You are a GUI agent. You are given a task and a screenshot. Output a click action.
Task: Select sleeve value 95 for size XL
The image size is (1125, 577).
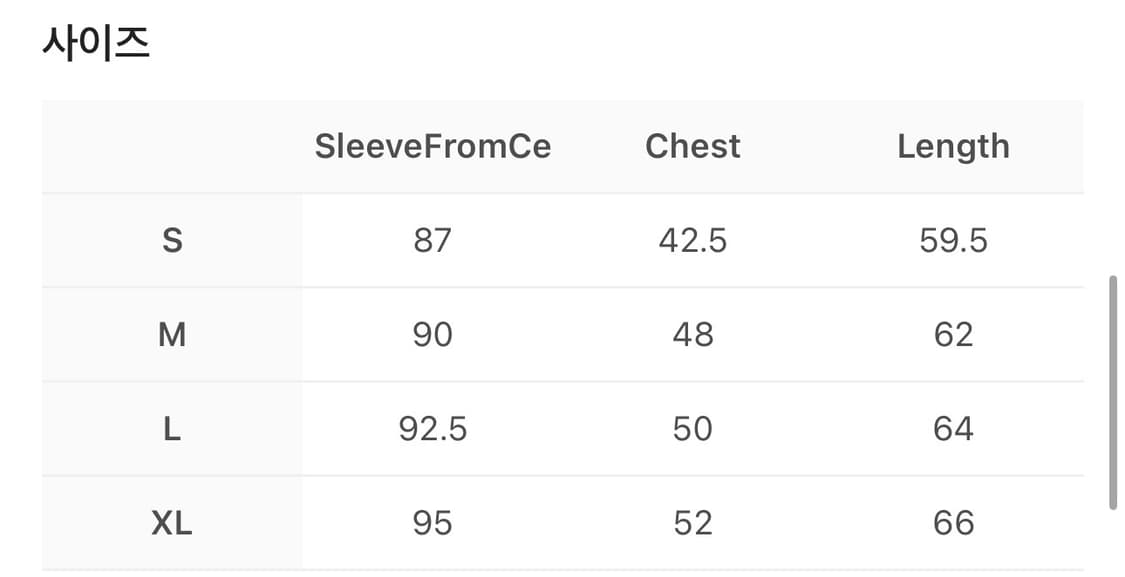433,523
